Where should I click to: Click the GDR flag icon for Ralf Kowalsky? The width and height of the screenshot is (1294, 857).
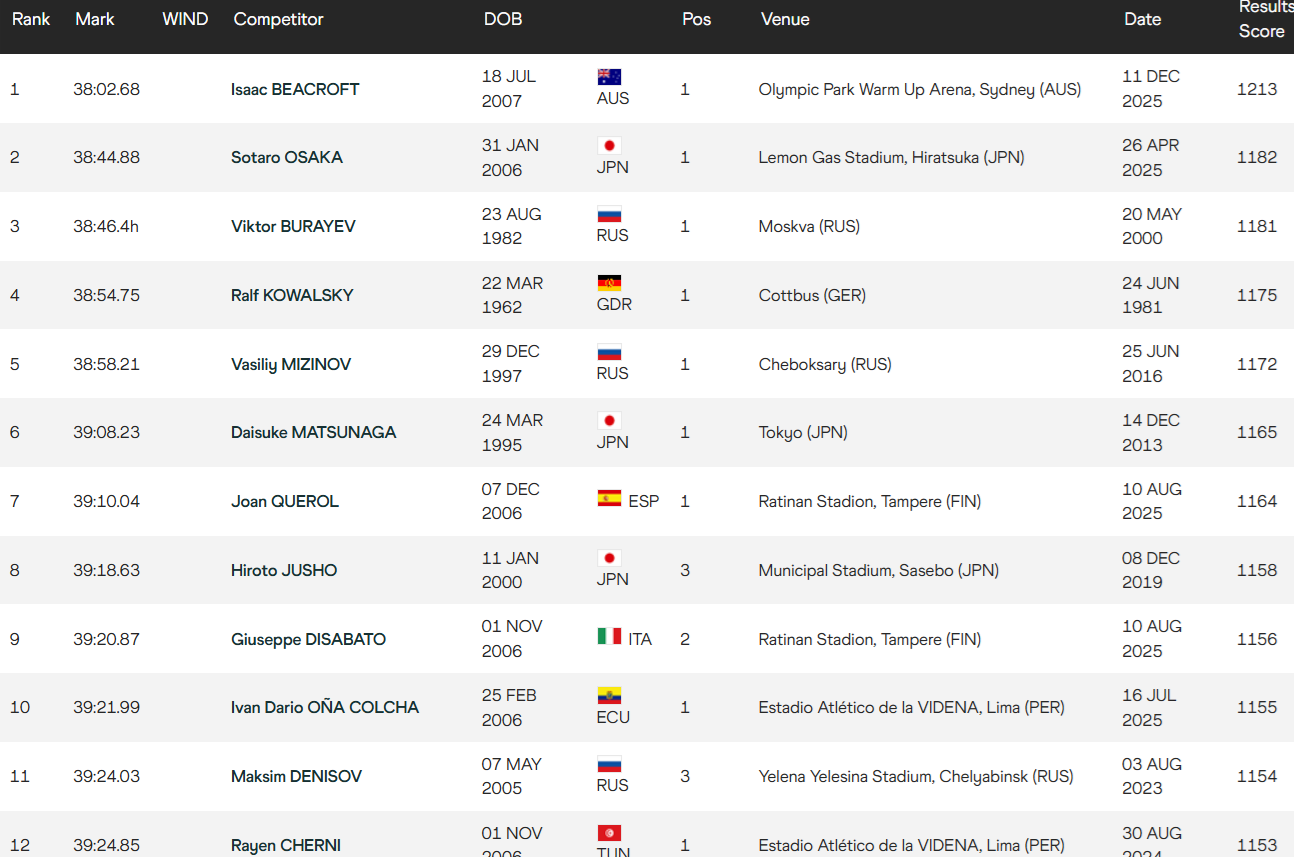pyautogui.click(x=609, y=284)
